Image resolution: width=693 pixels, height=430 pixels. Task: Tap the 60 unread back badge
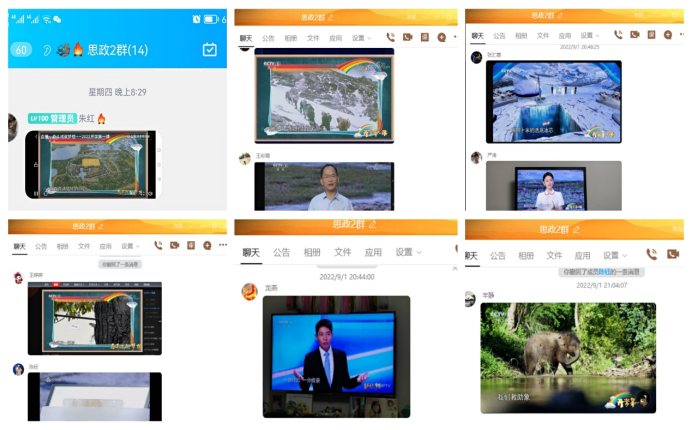click(21, 50)
